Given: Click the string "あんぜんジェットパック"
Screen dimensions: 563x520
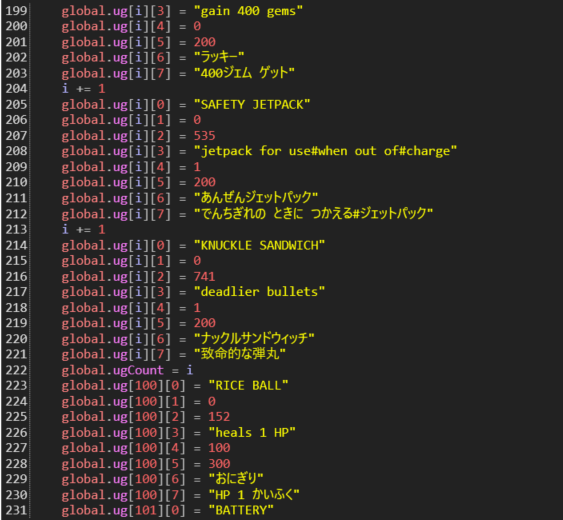Looking at the screenshot, I should (256, 198).
